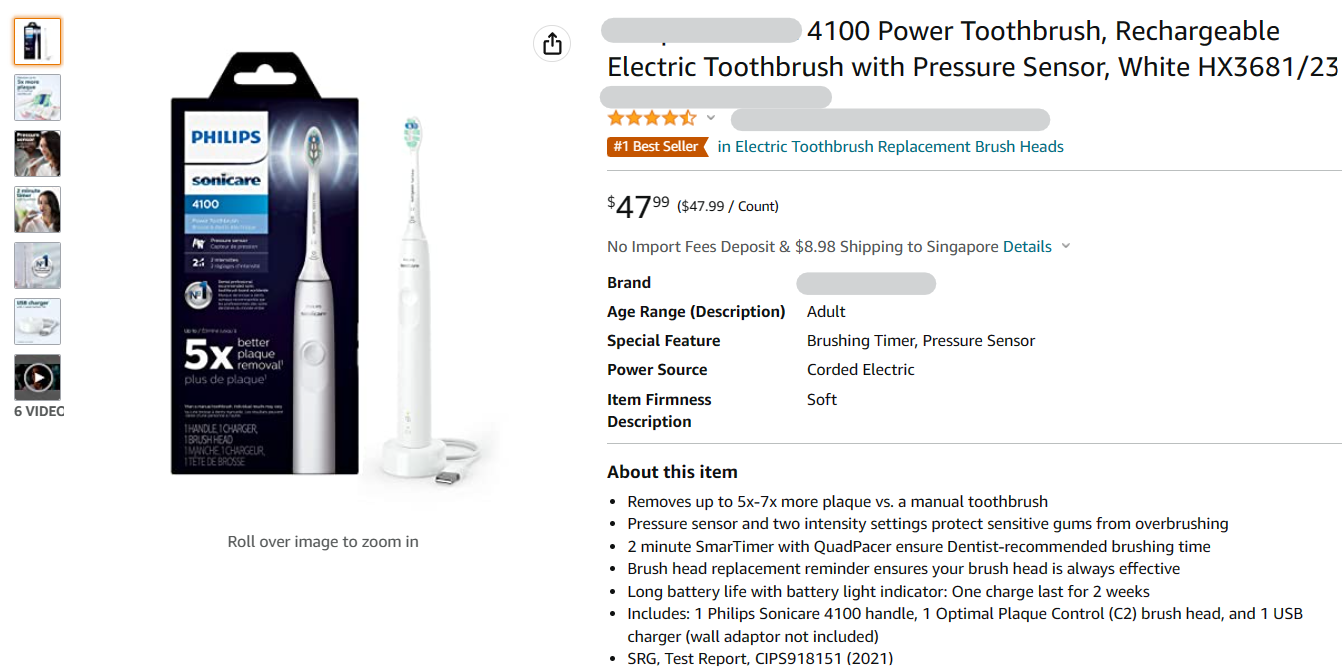Open 'Electric Toothbrush Replacement Brush Heads' category link
Screen dimensions: 1342x667
890,146
